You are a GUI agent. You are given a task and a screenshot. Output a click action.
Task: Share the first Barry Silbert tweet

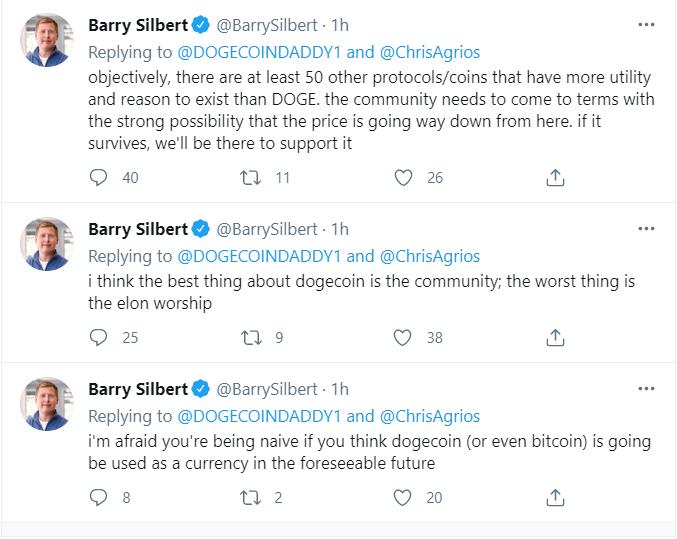556,178
